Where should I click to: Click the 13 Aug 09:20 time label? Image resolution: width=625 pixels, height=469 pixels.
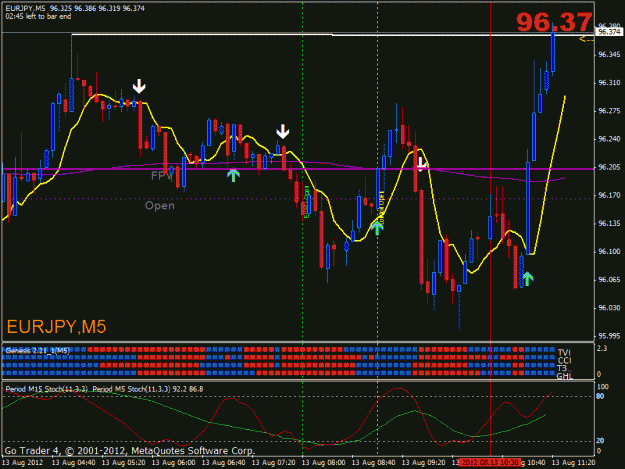pos(423,463)
